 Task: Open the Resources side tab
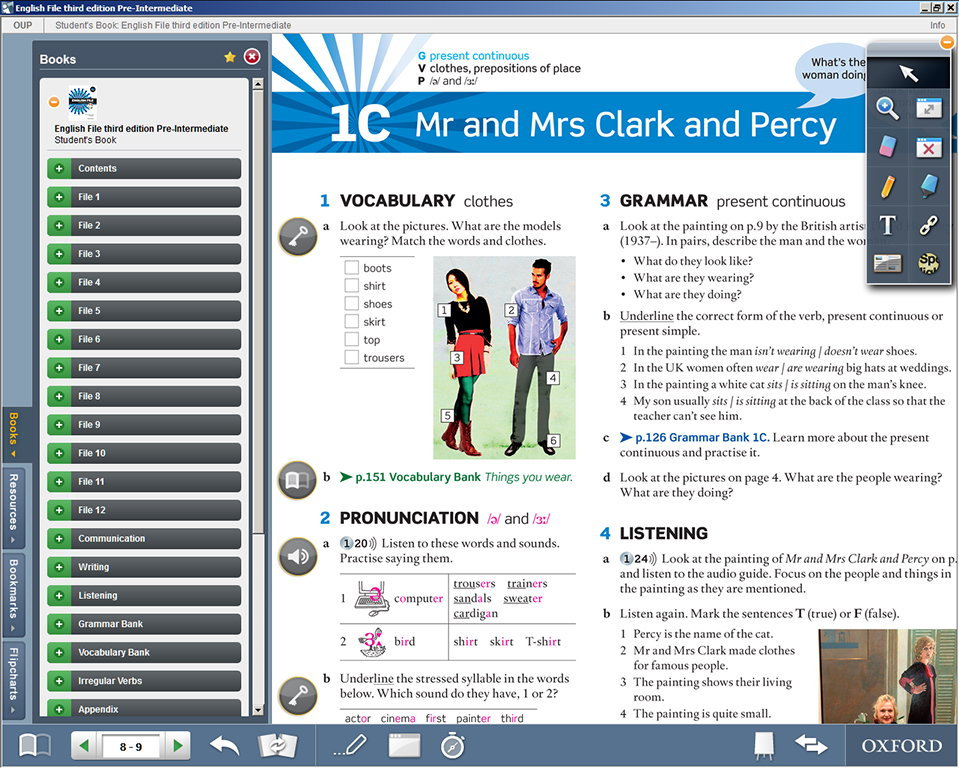pos(13,508)
